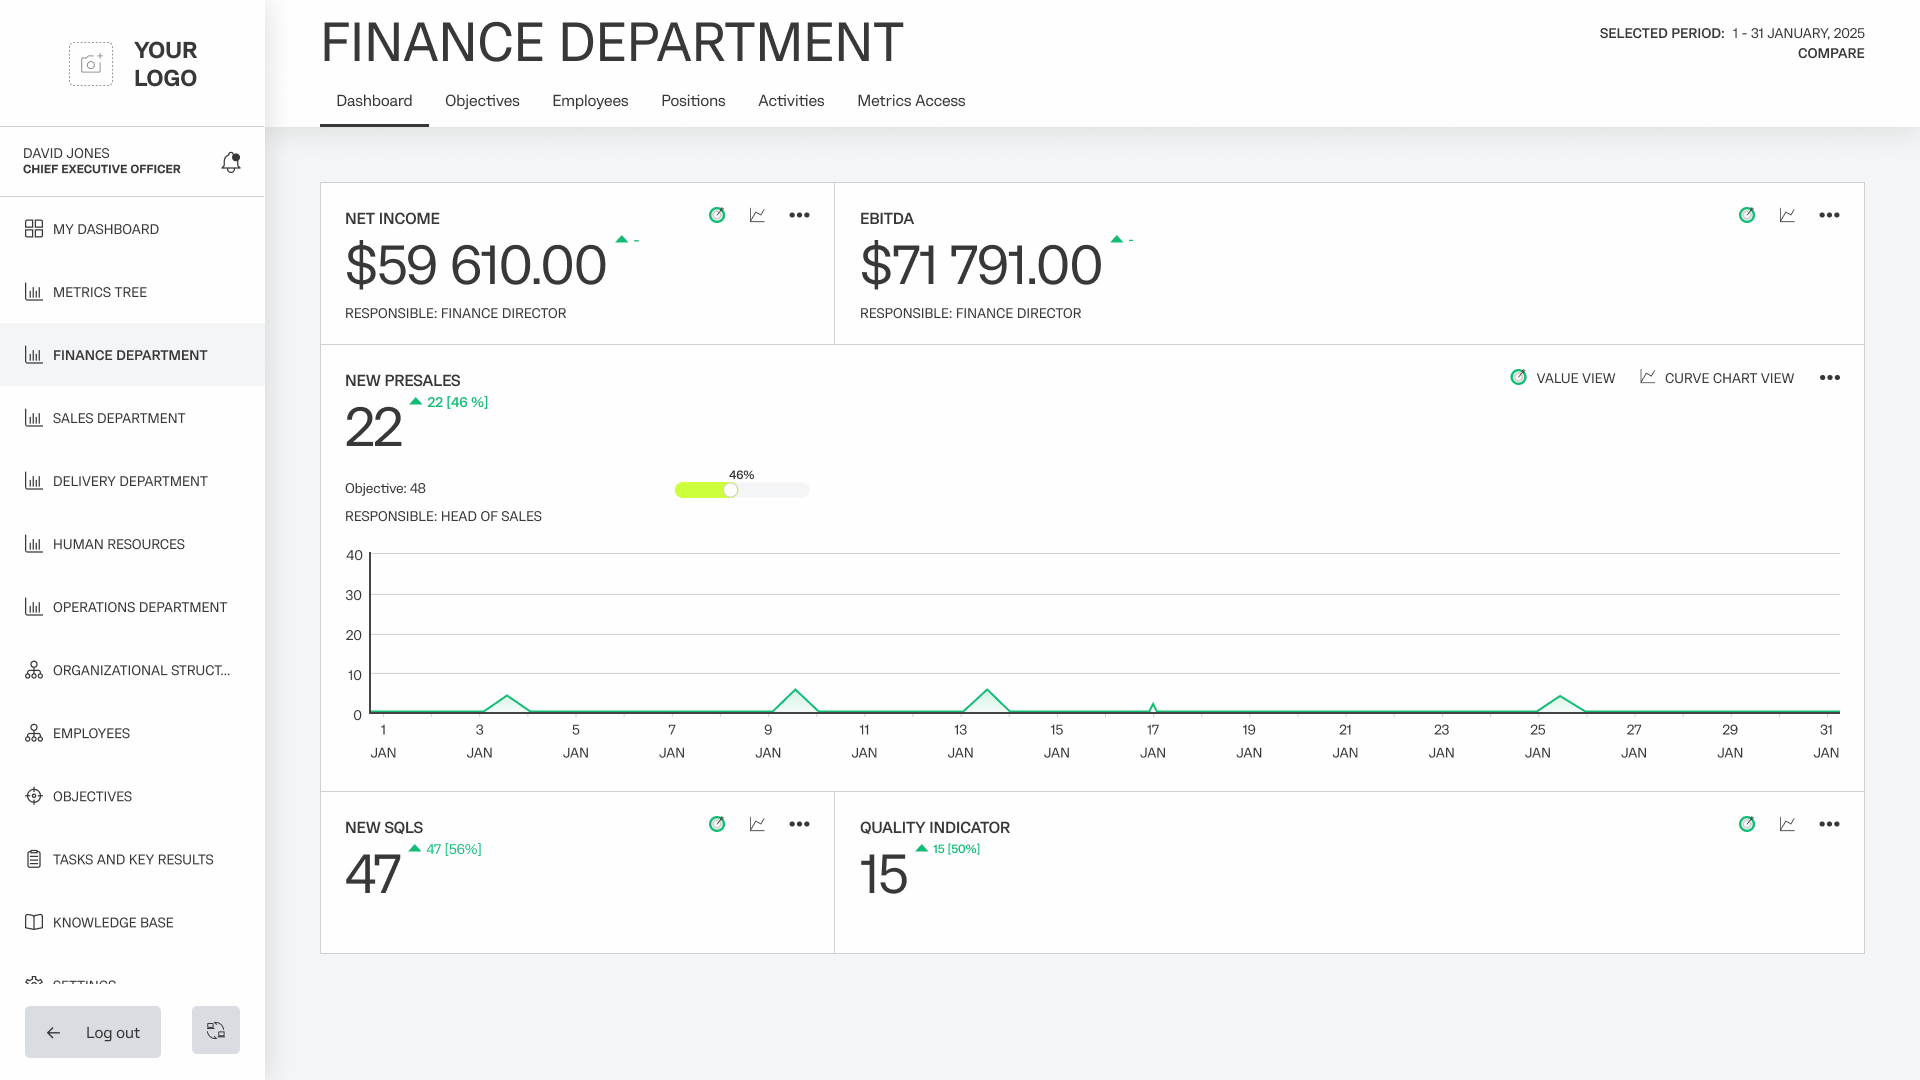
Task: Toggle New Presales to Curve Chart View
Action: pos(1717,378)
